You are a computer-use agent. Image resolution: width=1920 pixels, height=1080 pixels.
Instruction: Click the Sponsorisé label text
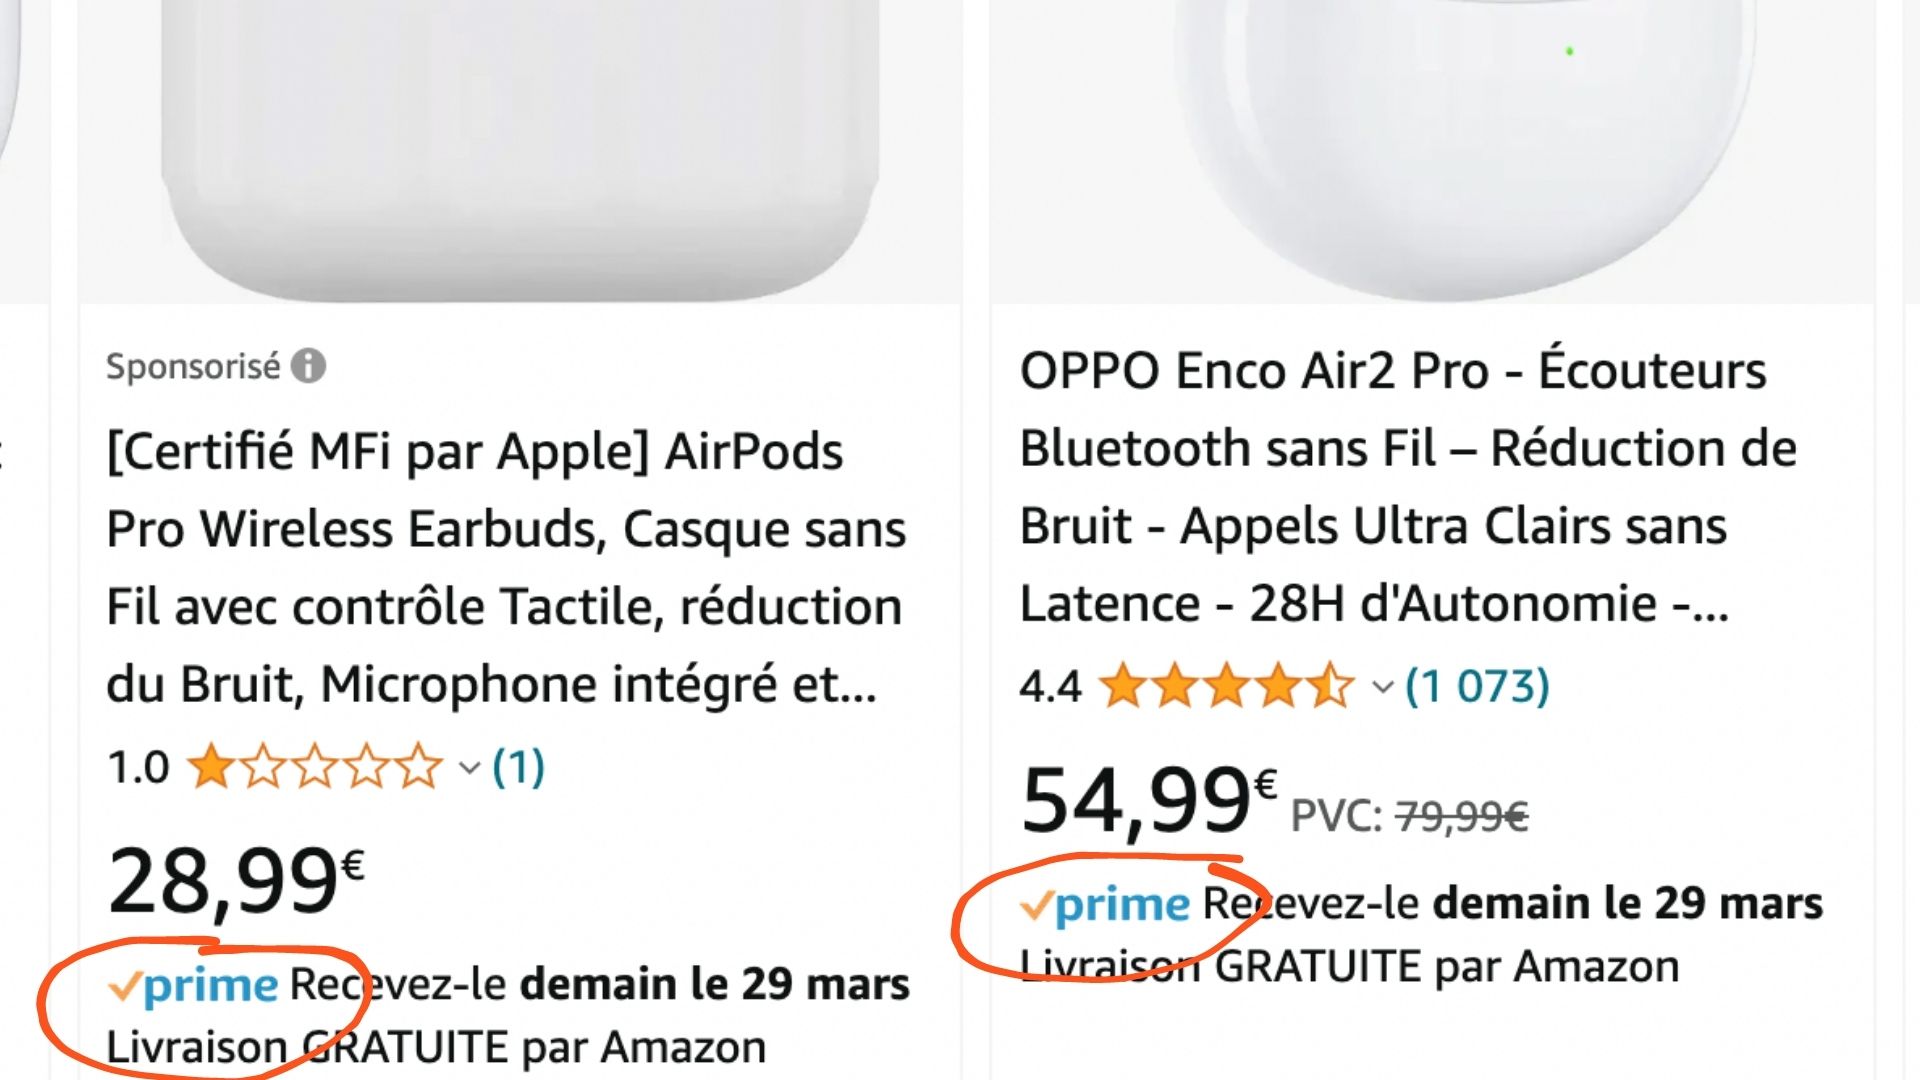tap(193, 367)
